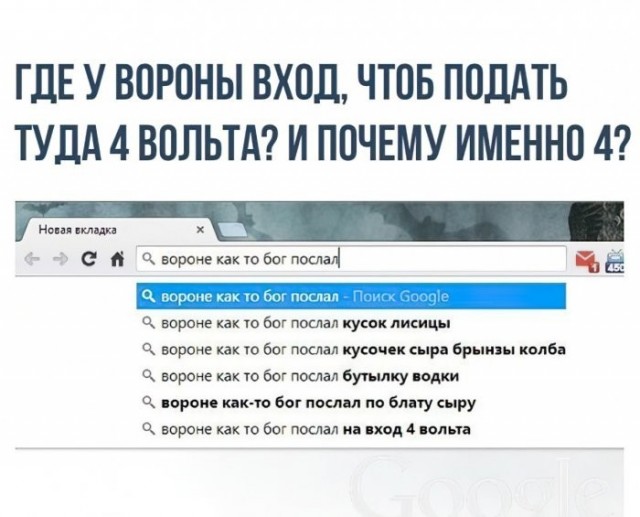Image resolution: width=640 pixels, height=517 pixels.
Task: Click magnifier icon beside бутылку водки suggestion
Action: [148, 376]
